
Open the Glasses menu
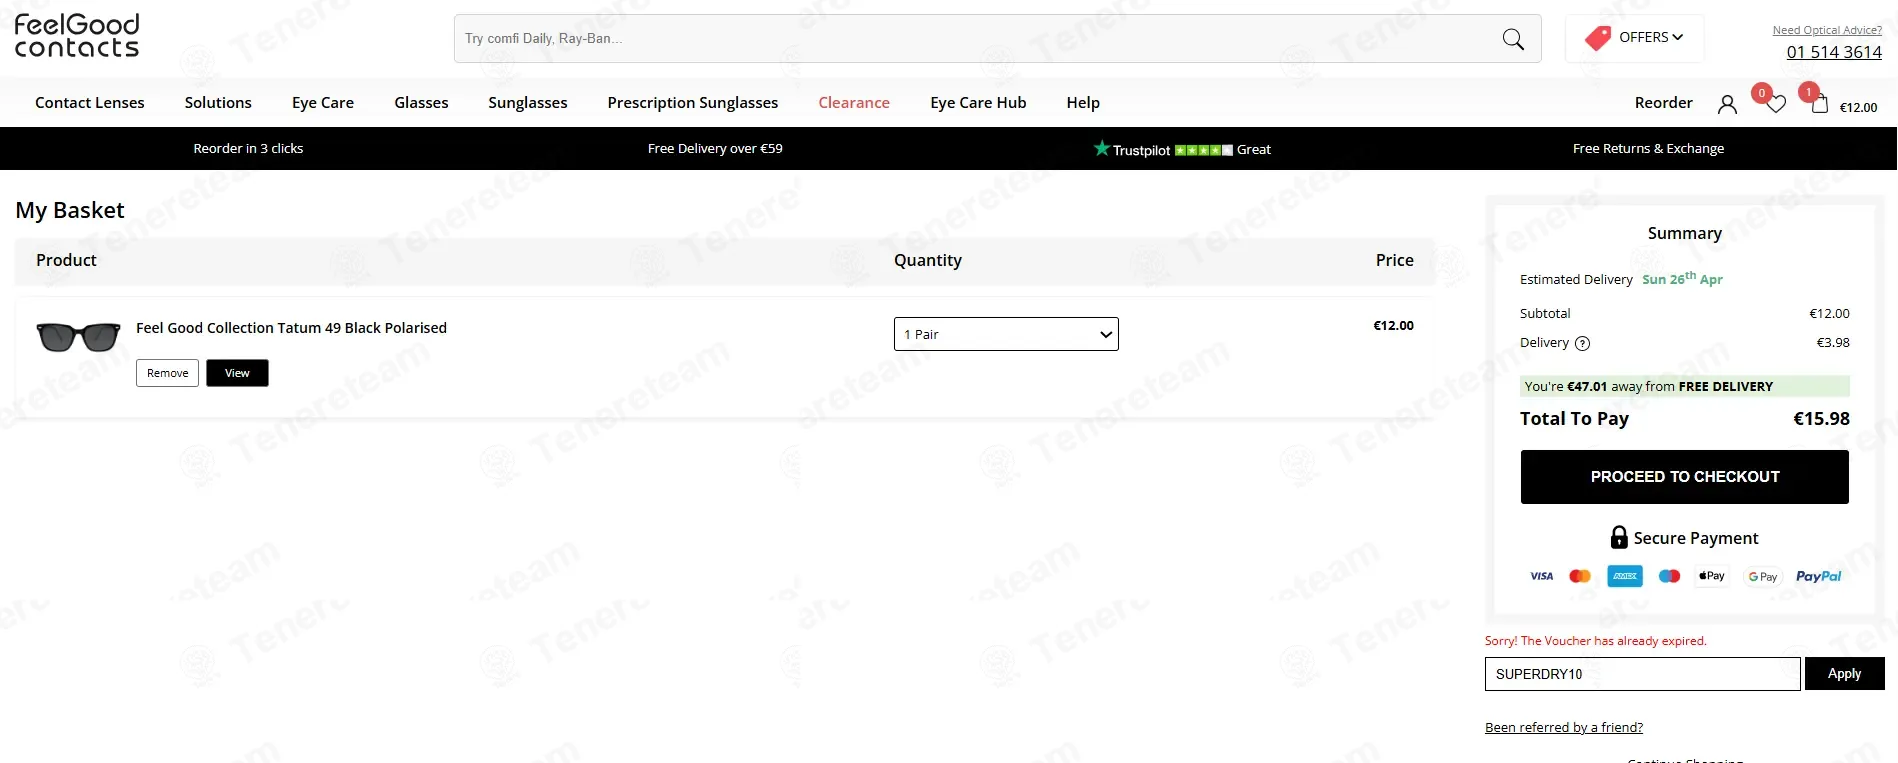421,102
